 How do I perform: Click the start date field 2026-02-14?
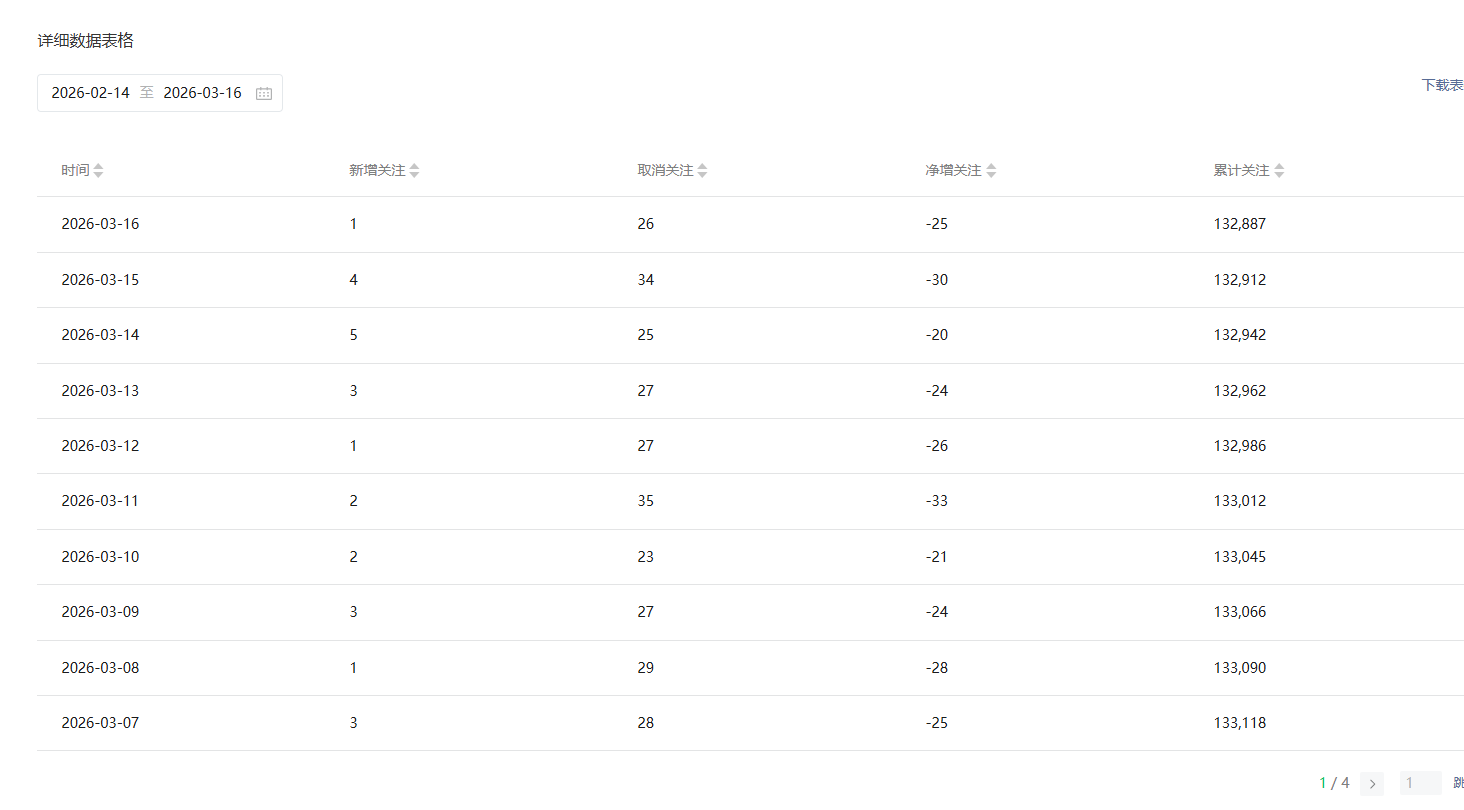coord(91,93)
